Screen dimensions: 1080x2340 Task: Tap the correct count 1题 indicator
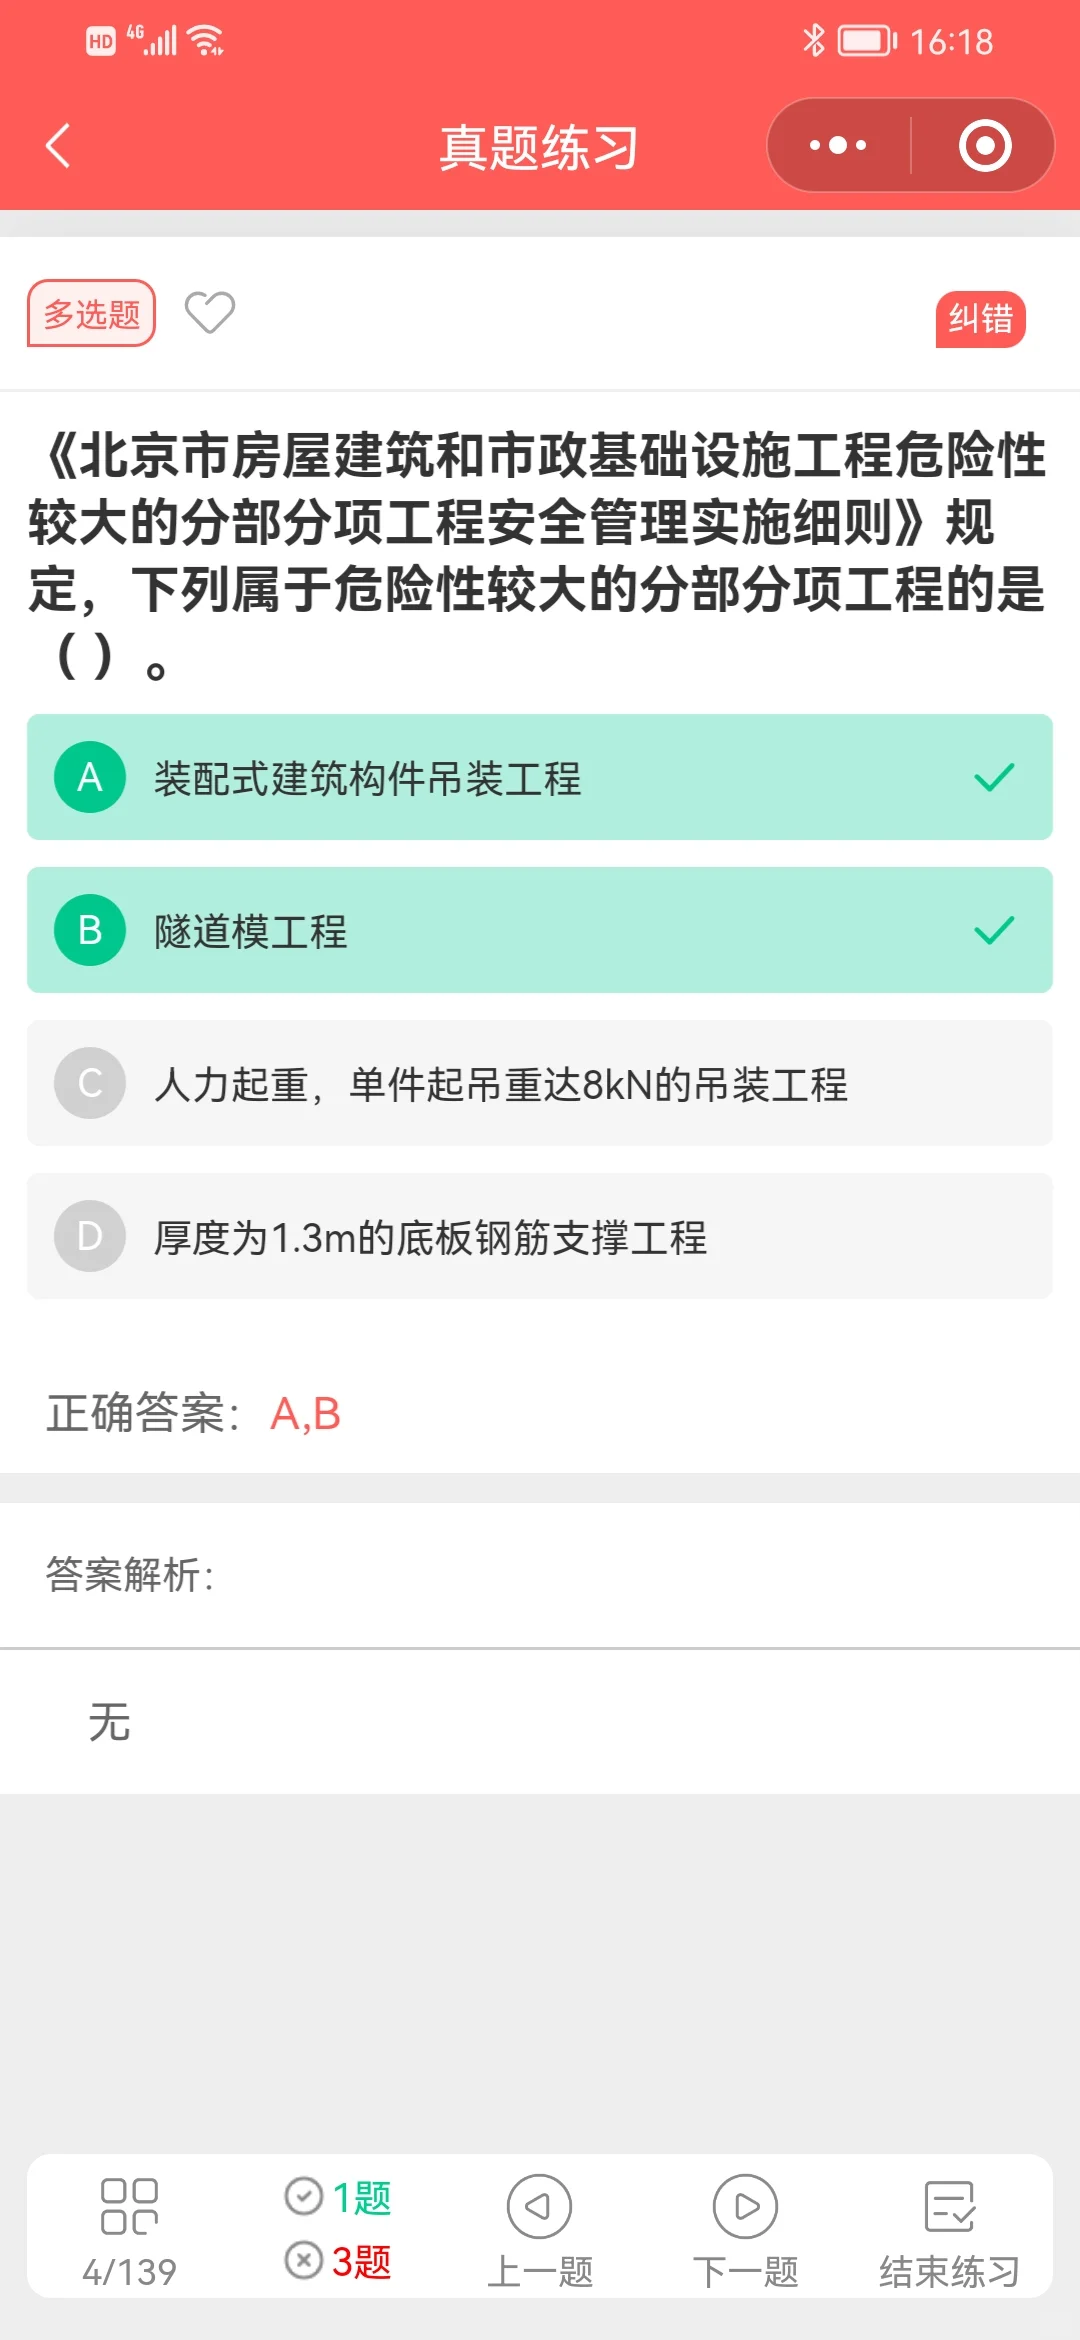tap(339, 2197)
